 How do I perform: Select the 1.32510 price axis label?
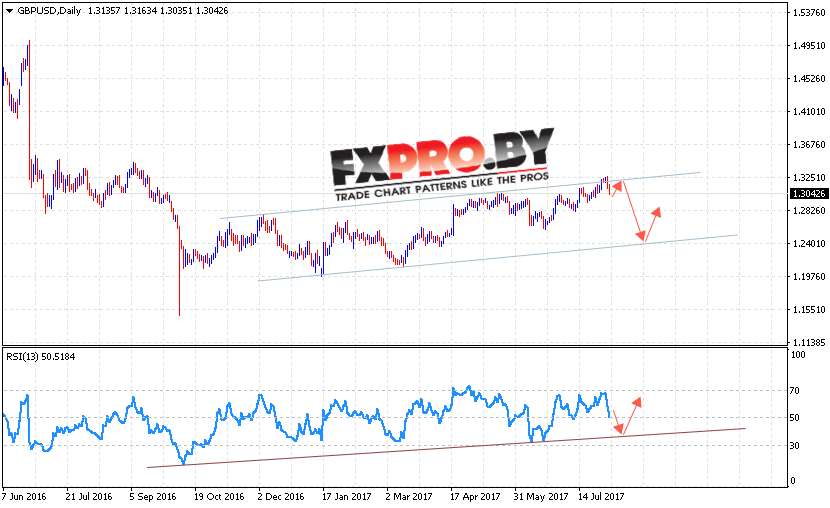(809, 177)
